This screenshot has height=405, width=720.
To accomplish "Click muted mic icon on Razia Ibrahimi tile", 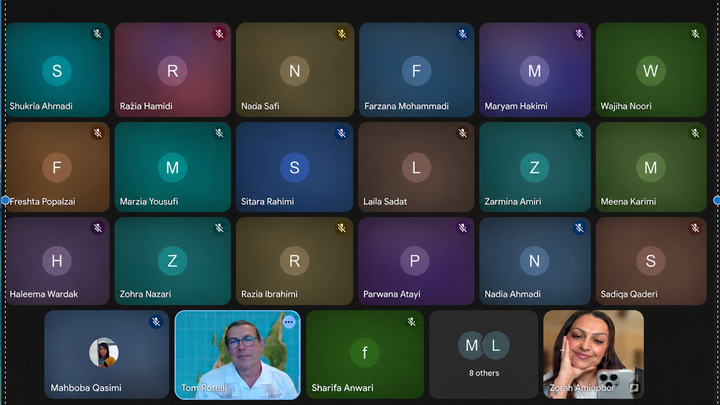I will coord(342,228).
